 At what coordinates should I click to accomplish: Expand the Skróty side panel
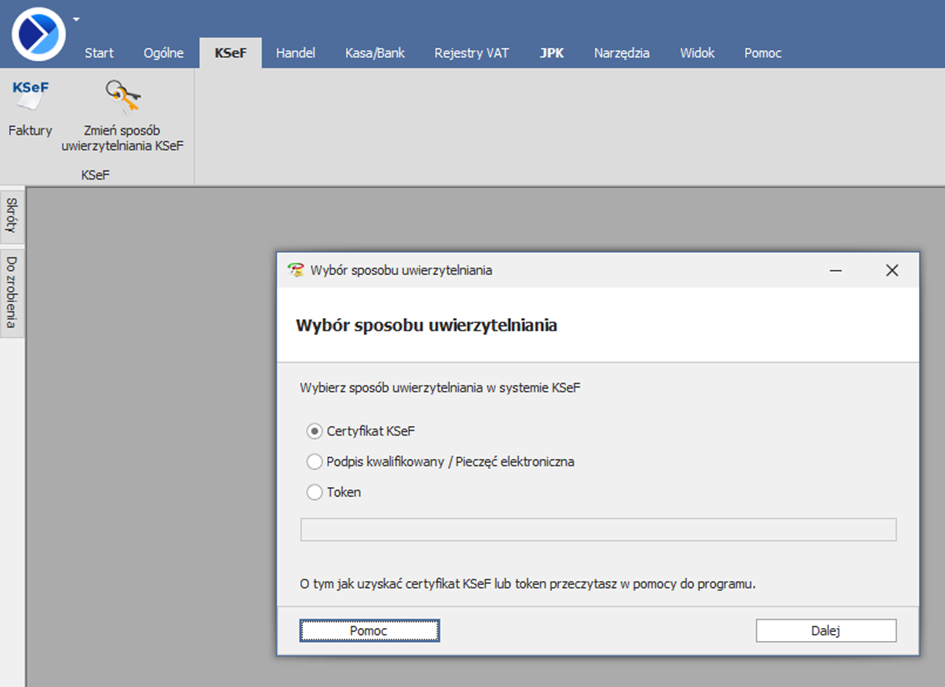[12, 215]
